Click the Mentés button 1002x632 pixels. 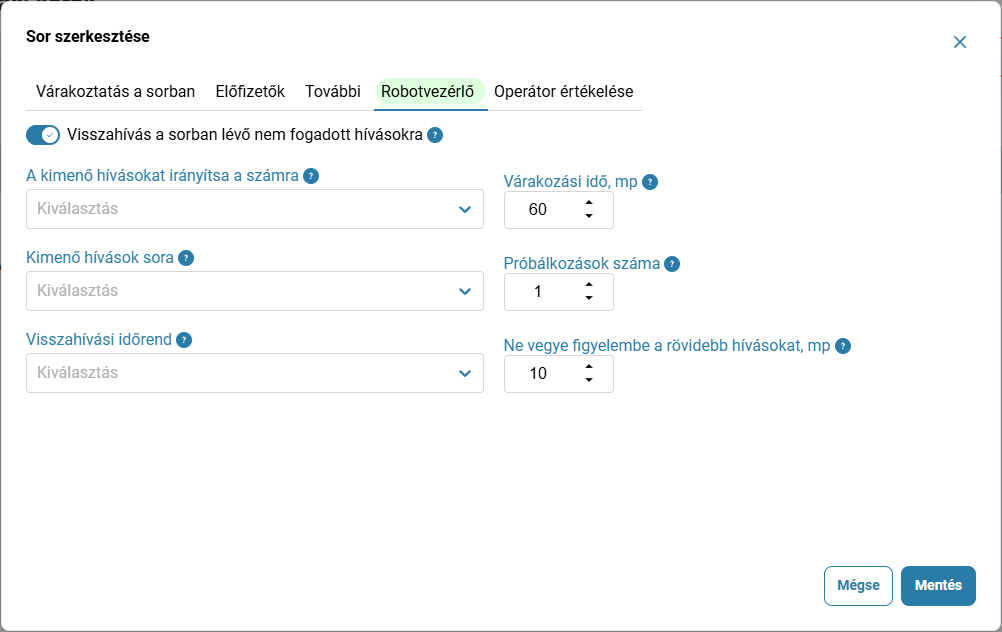[938, 585]
